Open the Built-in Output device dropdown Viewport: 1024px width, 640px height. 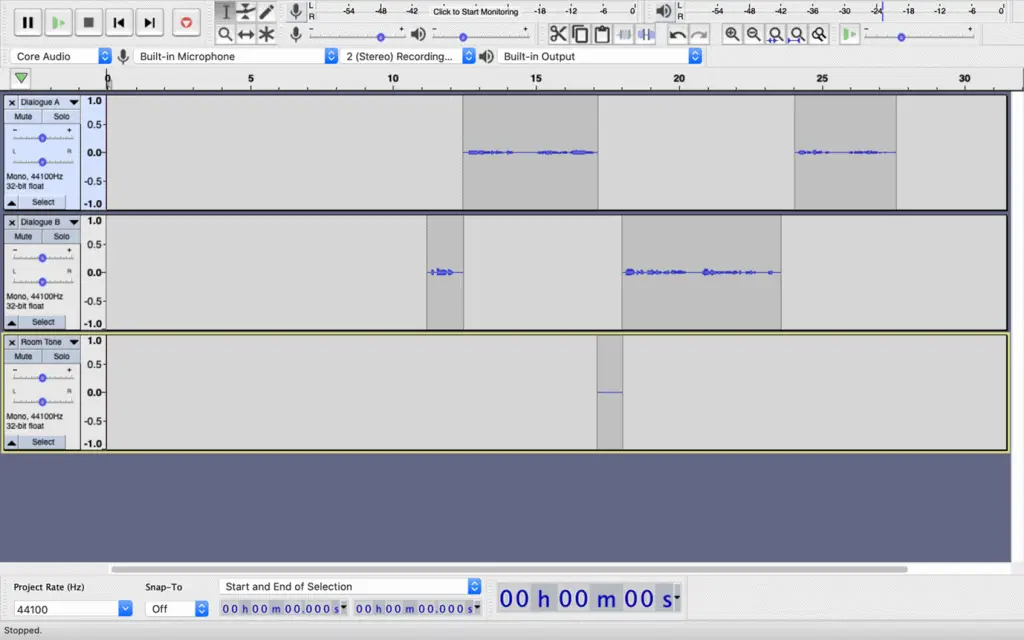[600, 56]
